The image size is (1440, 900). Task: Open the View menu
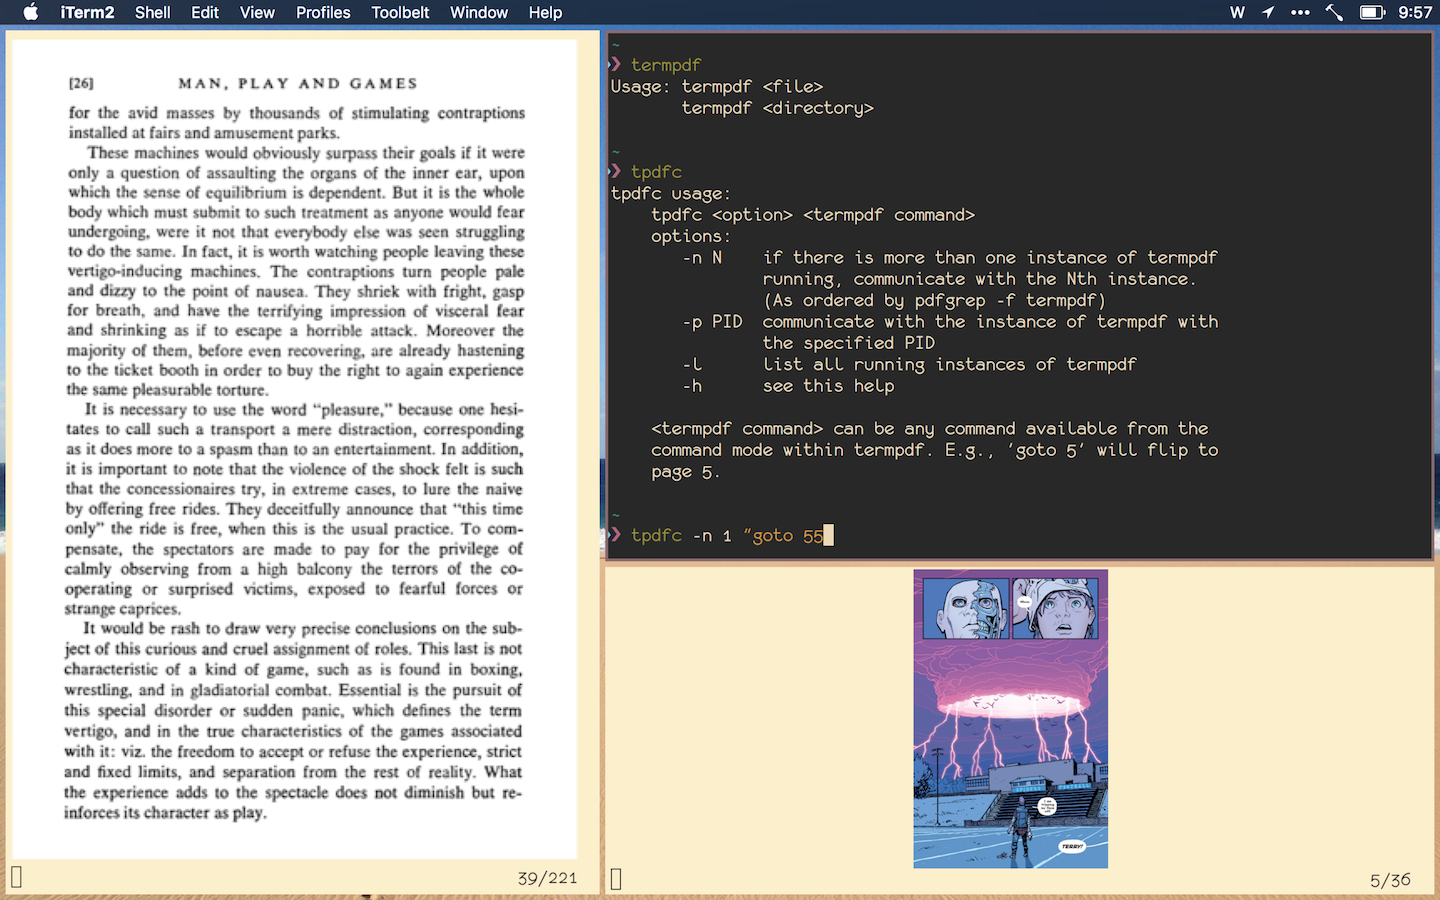point(257,12)
